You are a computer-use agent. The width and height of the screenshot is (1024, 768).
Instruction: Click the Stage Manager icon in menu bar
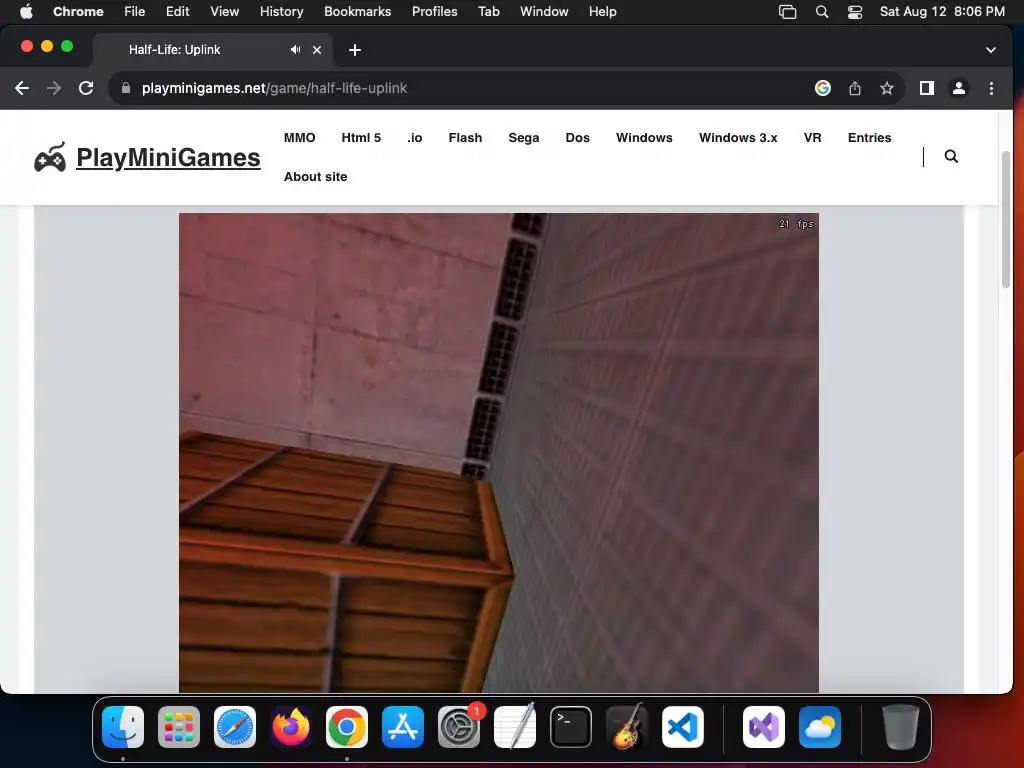point(788,12)
